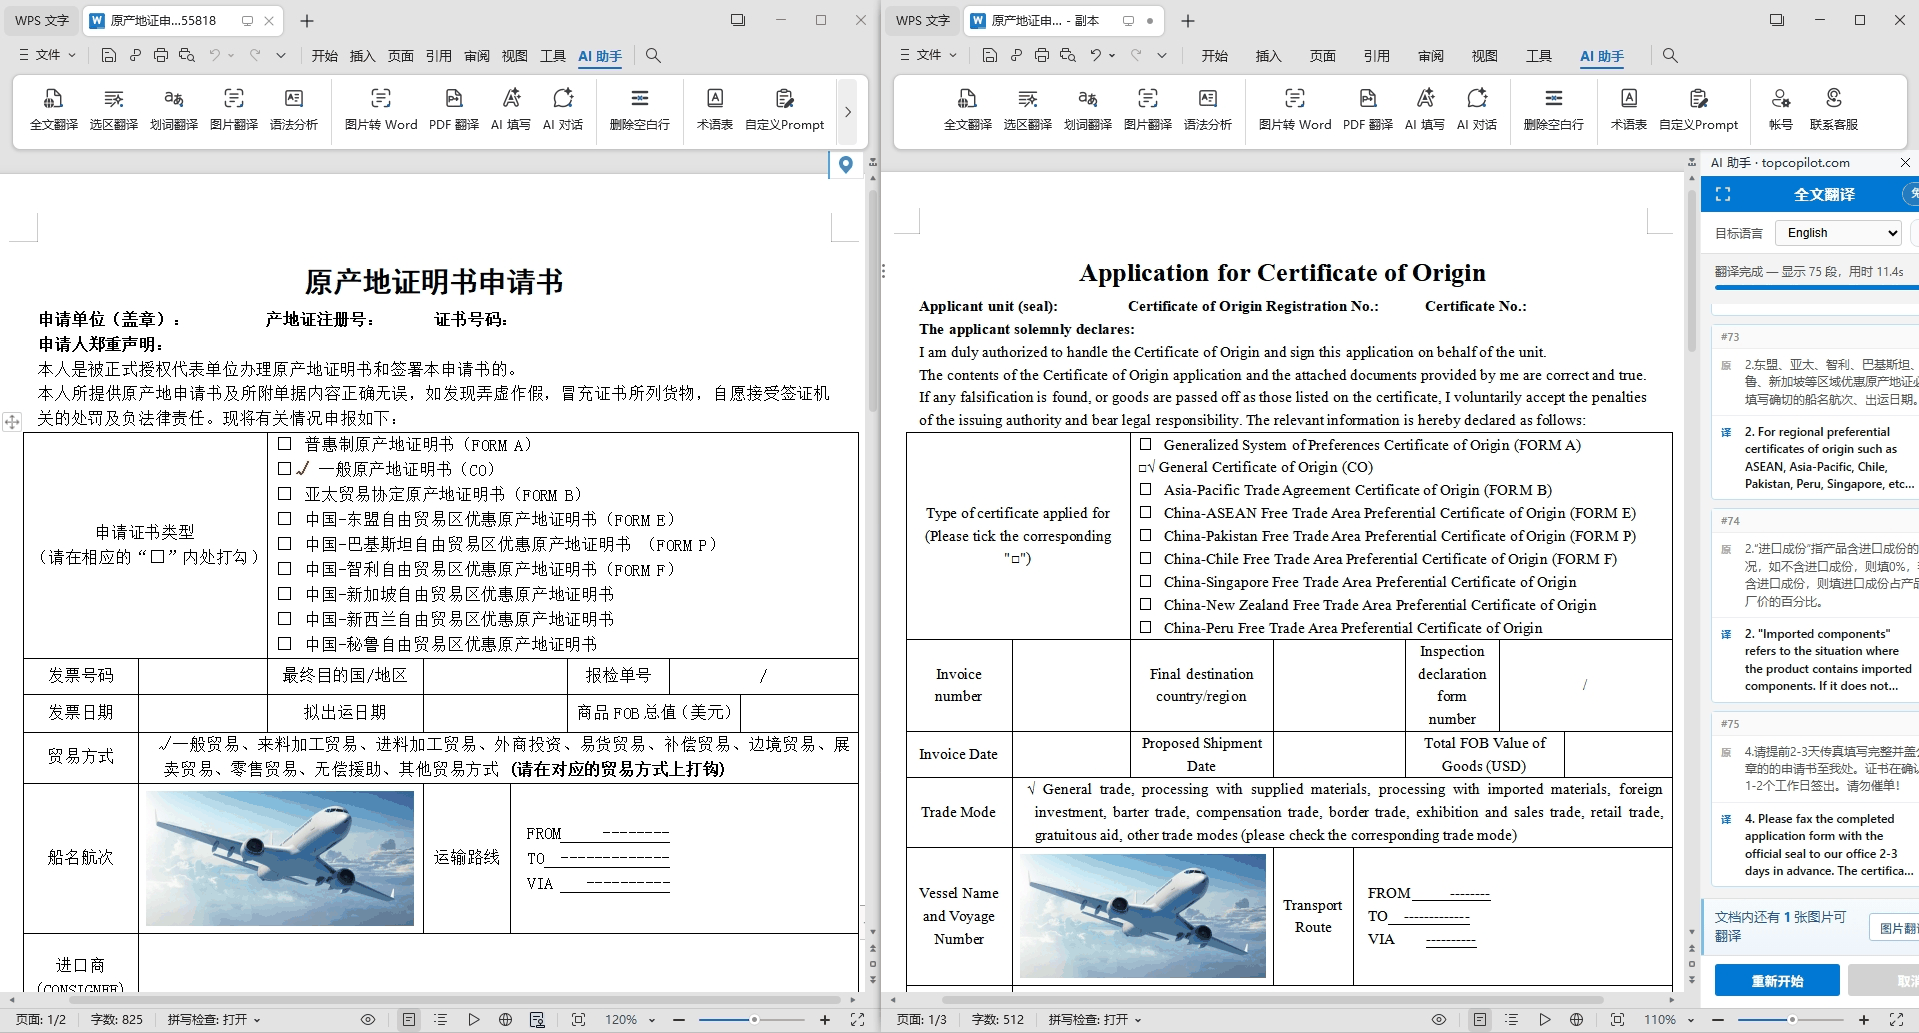Image resolution: width=1919 pixels, height=1033 pixels.
Task: Click zoom-in plus in left status bar
Action: 825,1019
